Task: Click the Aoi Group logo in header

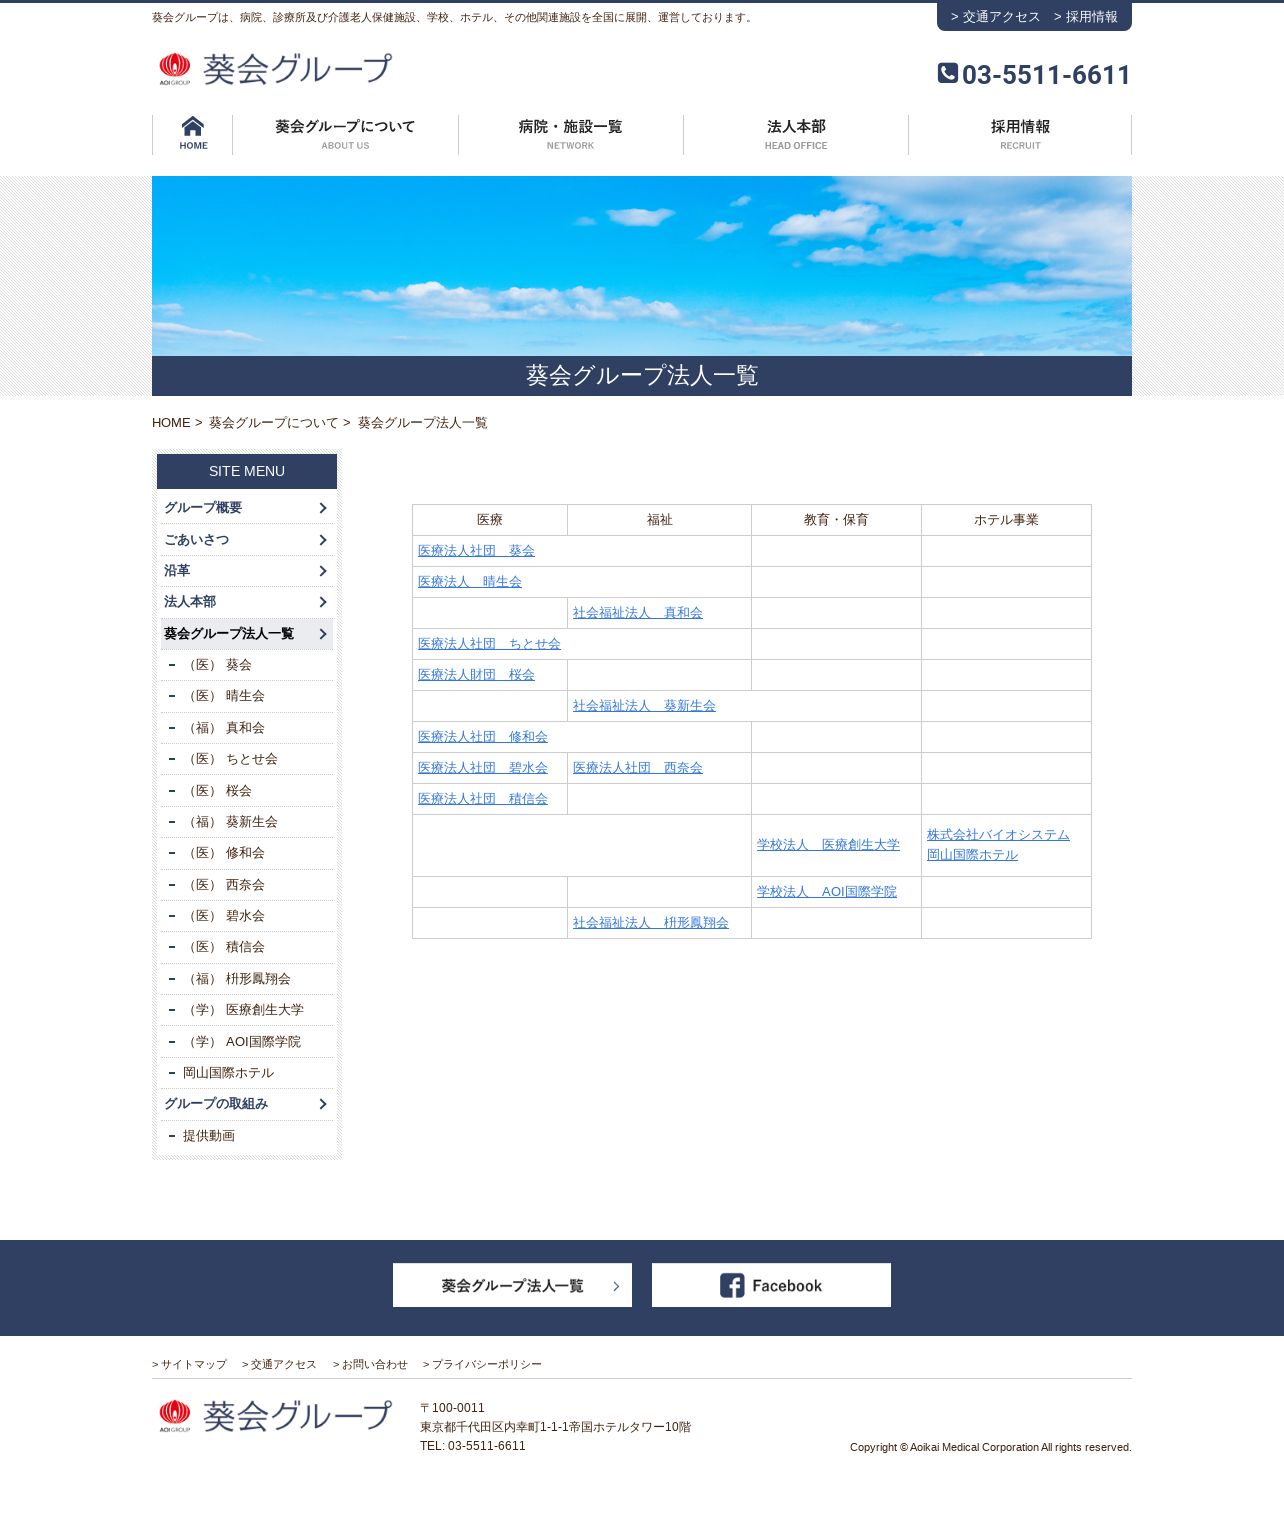Action: click(x=275, y=69)
